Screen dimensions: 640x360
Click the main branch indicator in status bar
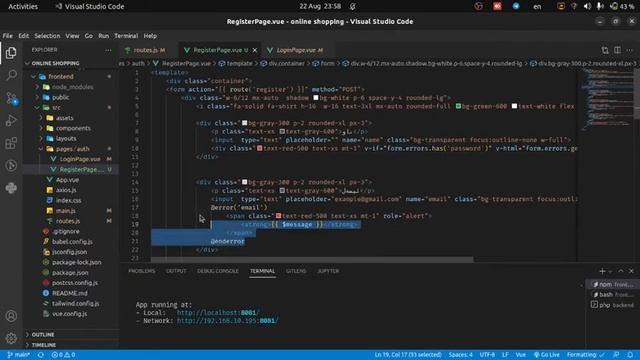[x=19, y=355]
